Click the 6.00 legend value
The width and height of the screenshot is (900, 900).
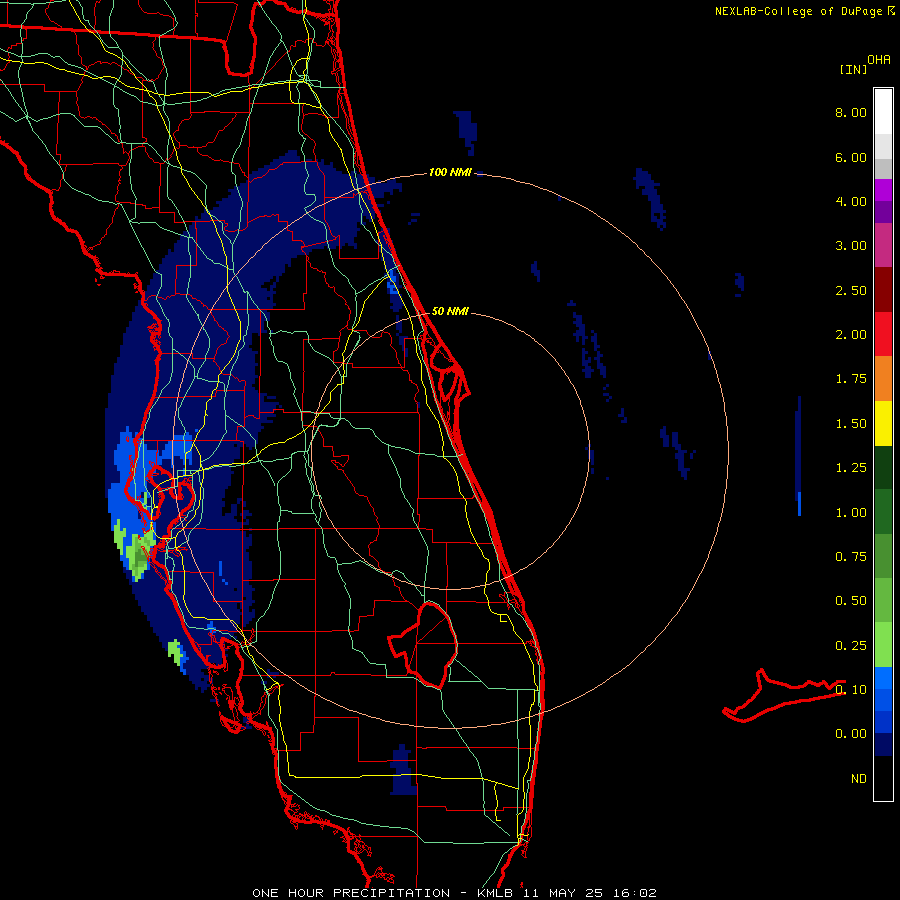tap(851, 157)
